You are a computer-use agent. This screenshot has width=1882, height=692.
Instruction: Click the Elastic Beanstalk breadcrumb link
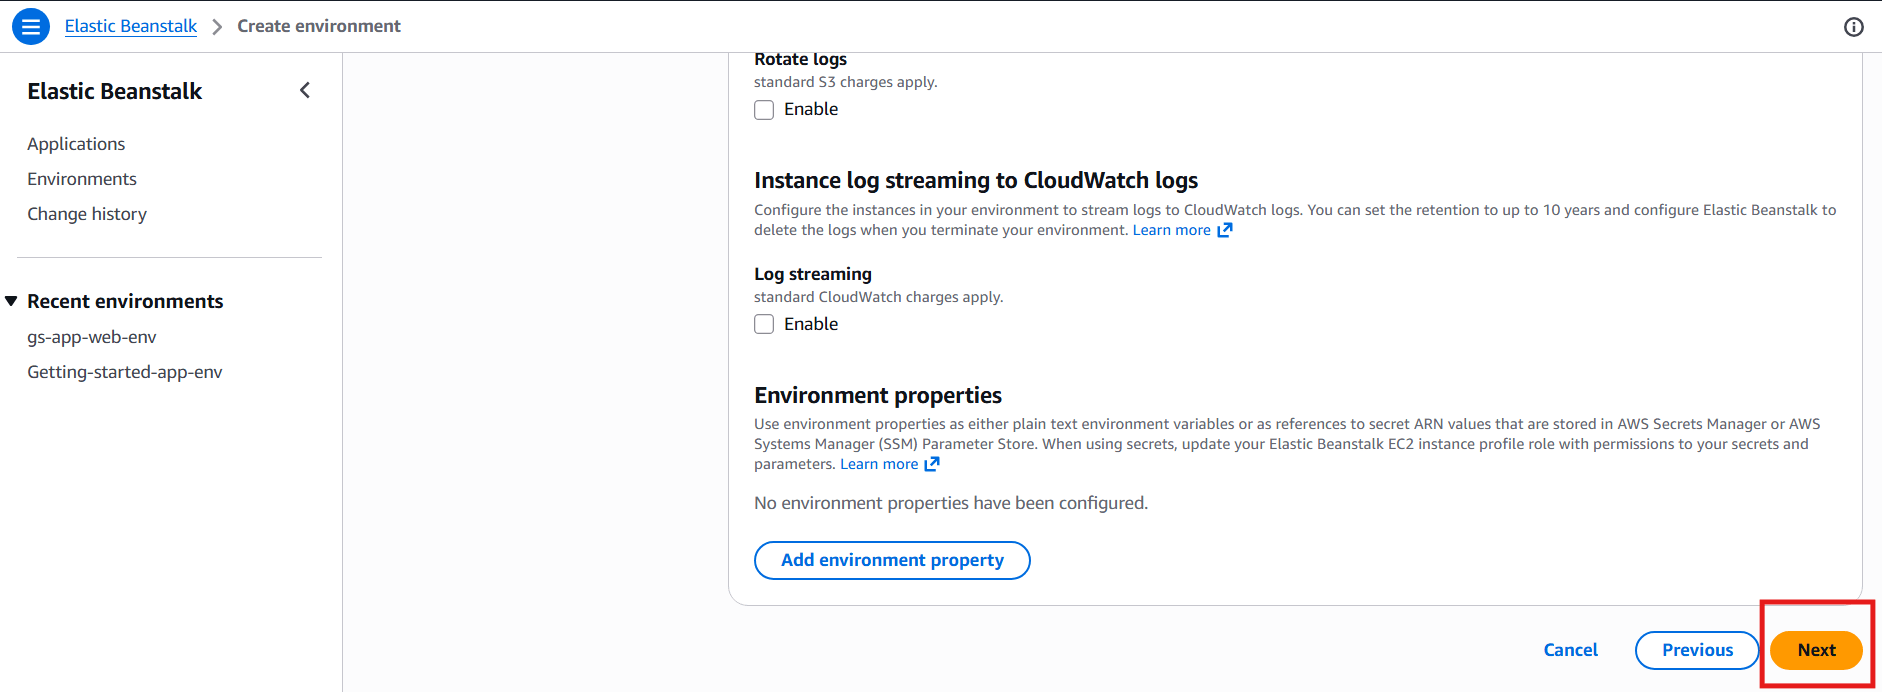click(x=131, y=26)
